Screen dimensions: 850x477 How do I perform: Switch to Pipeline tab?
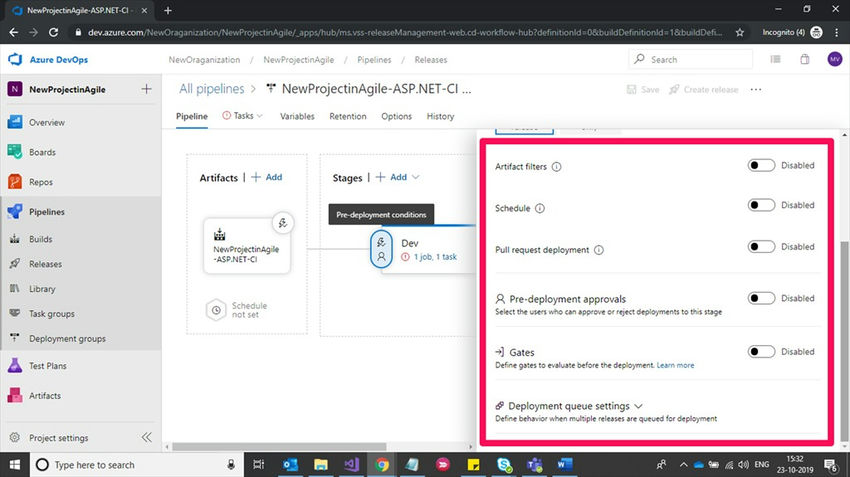(x=192, y=116)
